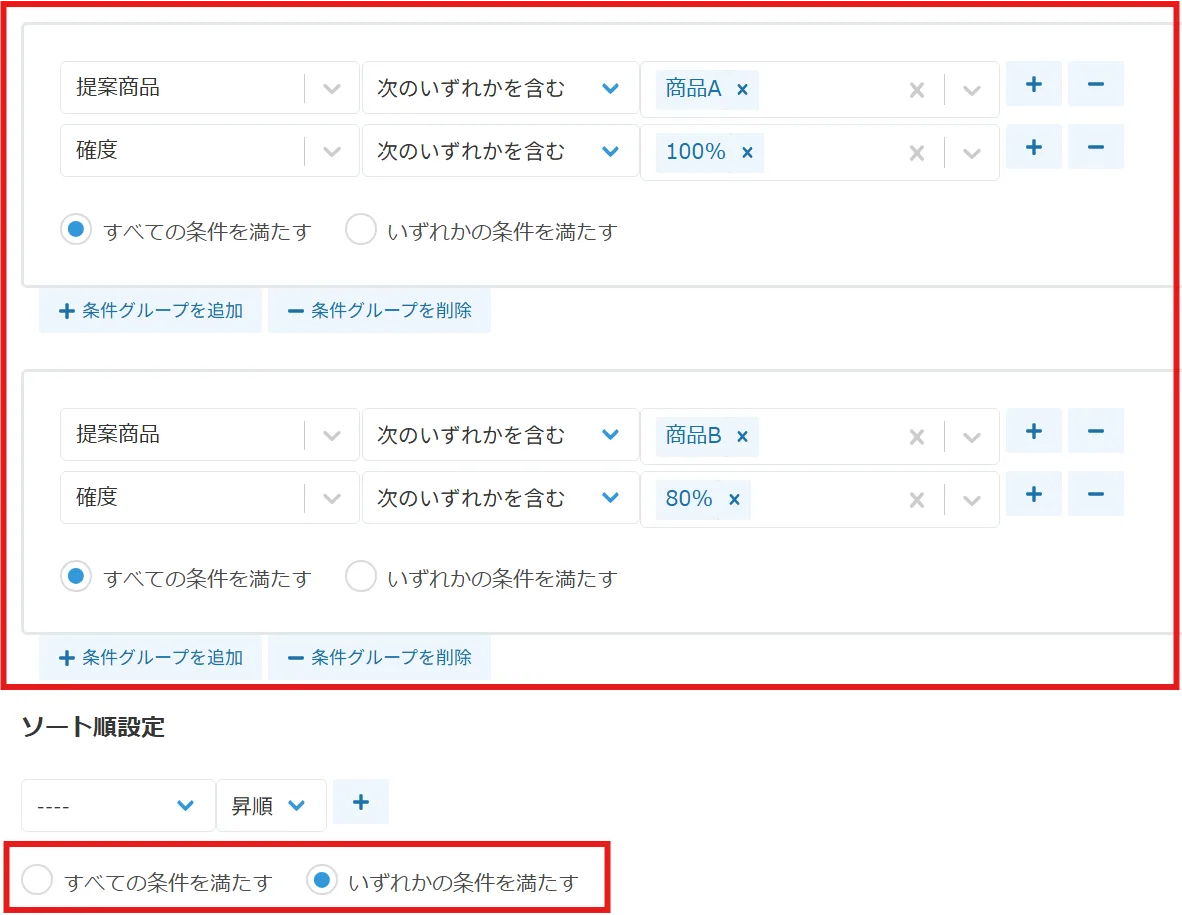The width and height of the screenshot is (1182, 915).
Task: Clear all values in 商品B field
Action: tap(917, 437)
